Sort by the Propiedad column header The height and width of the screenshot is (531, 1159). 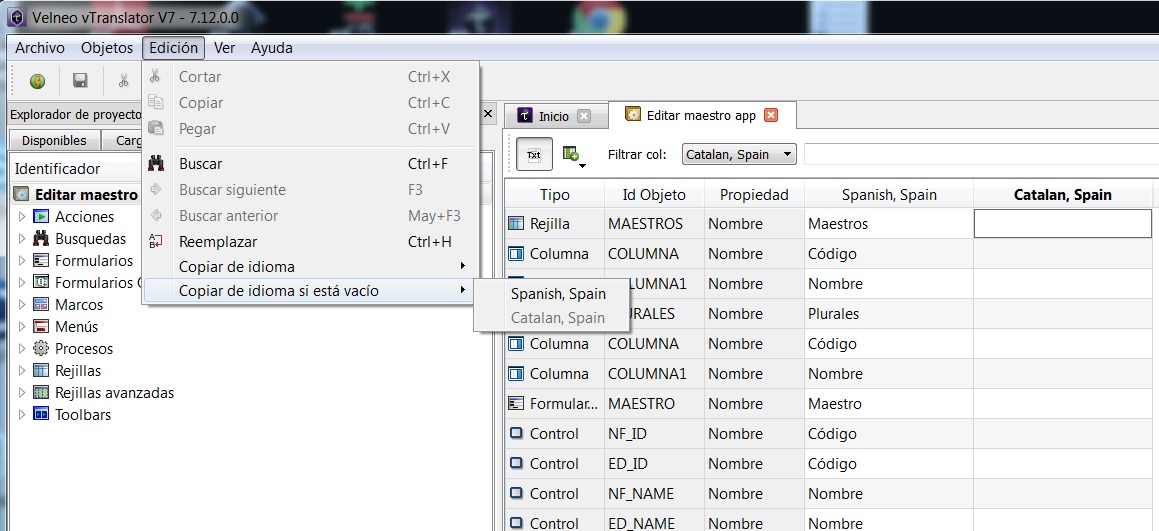(x=754, y=195)
